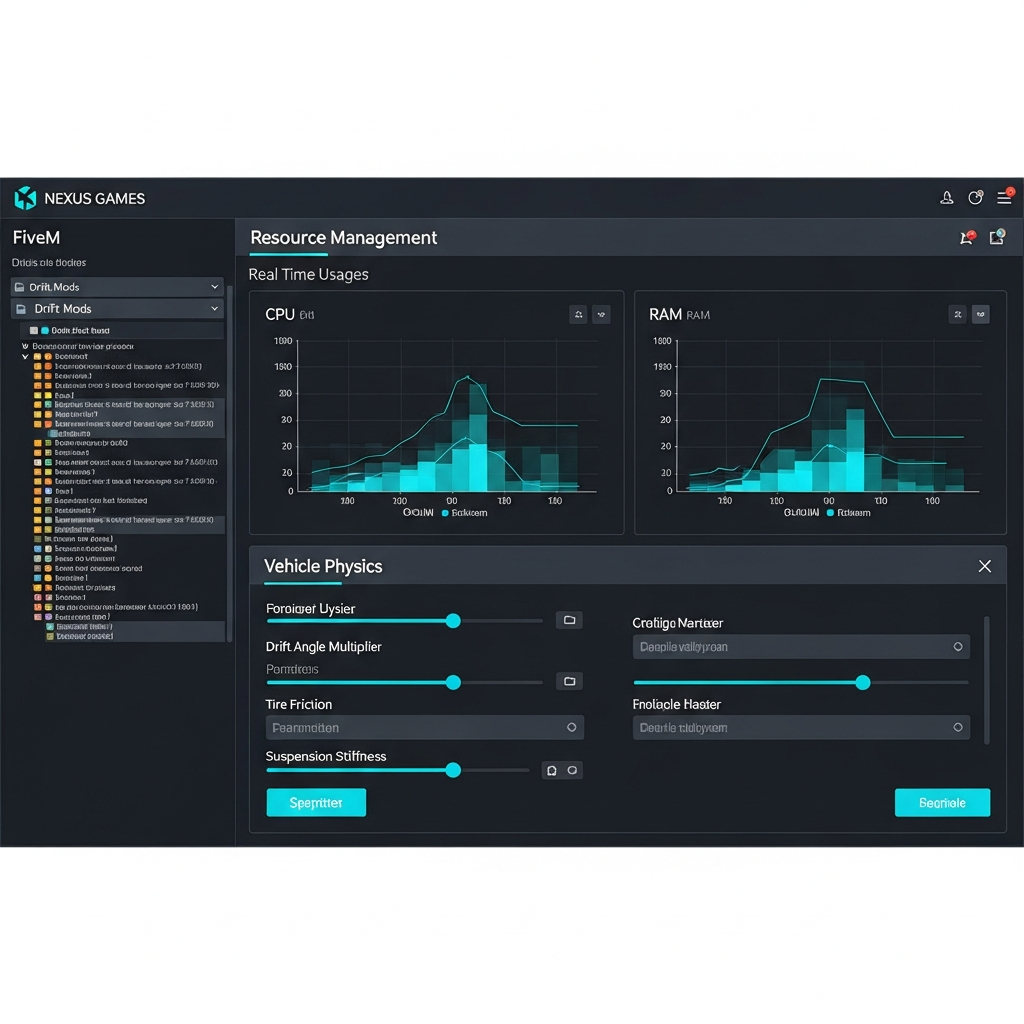Click the first tool icon on the CPU chart
This screenshot has width=1024, height=1024.
(578, 315)
